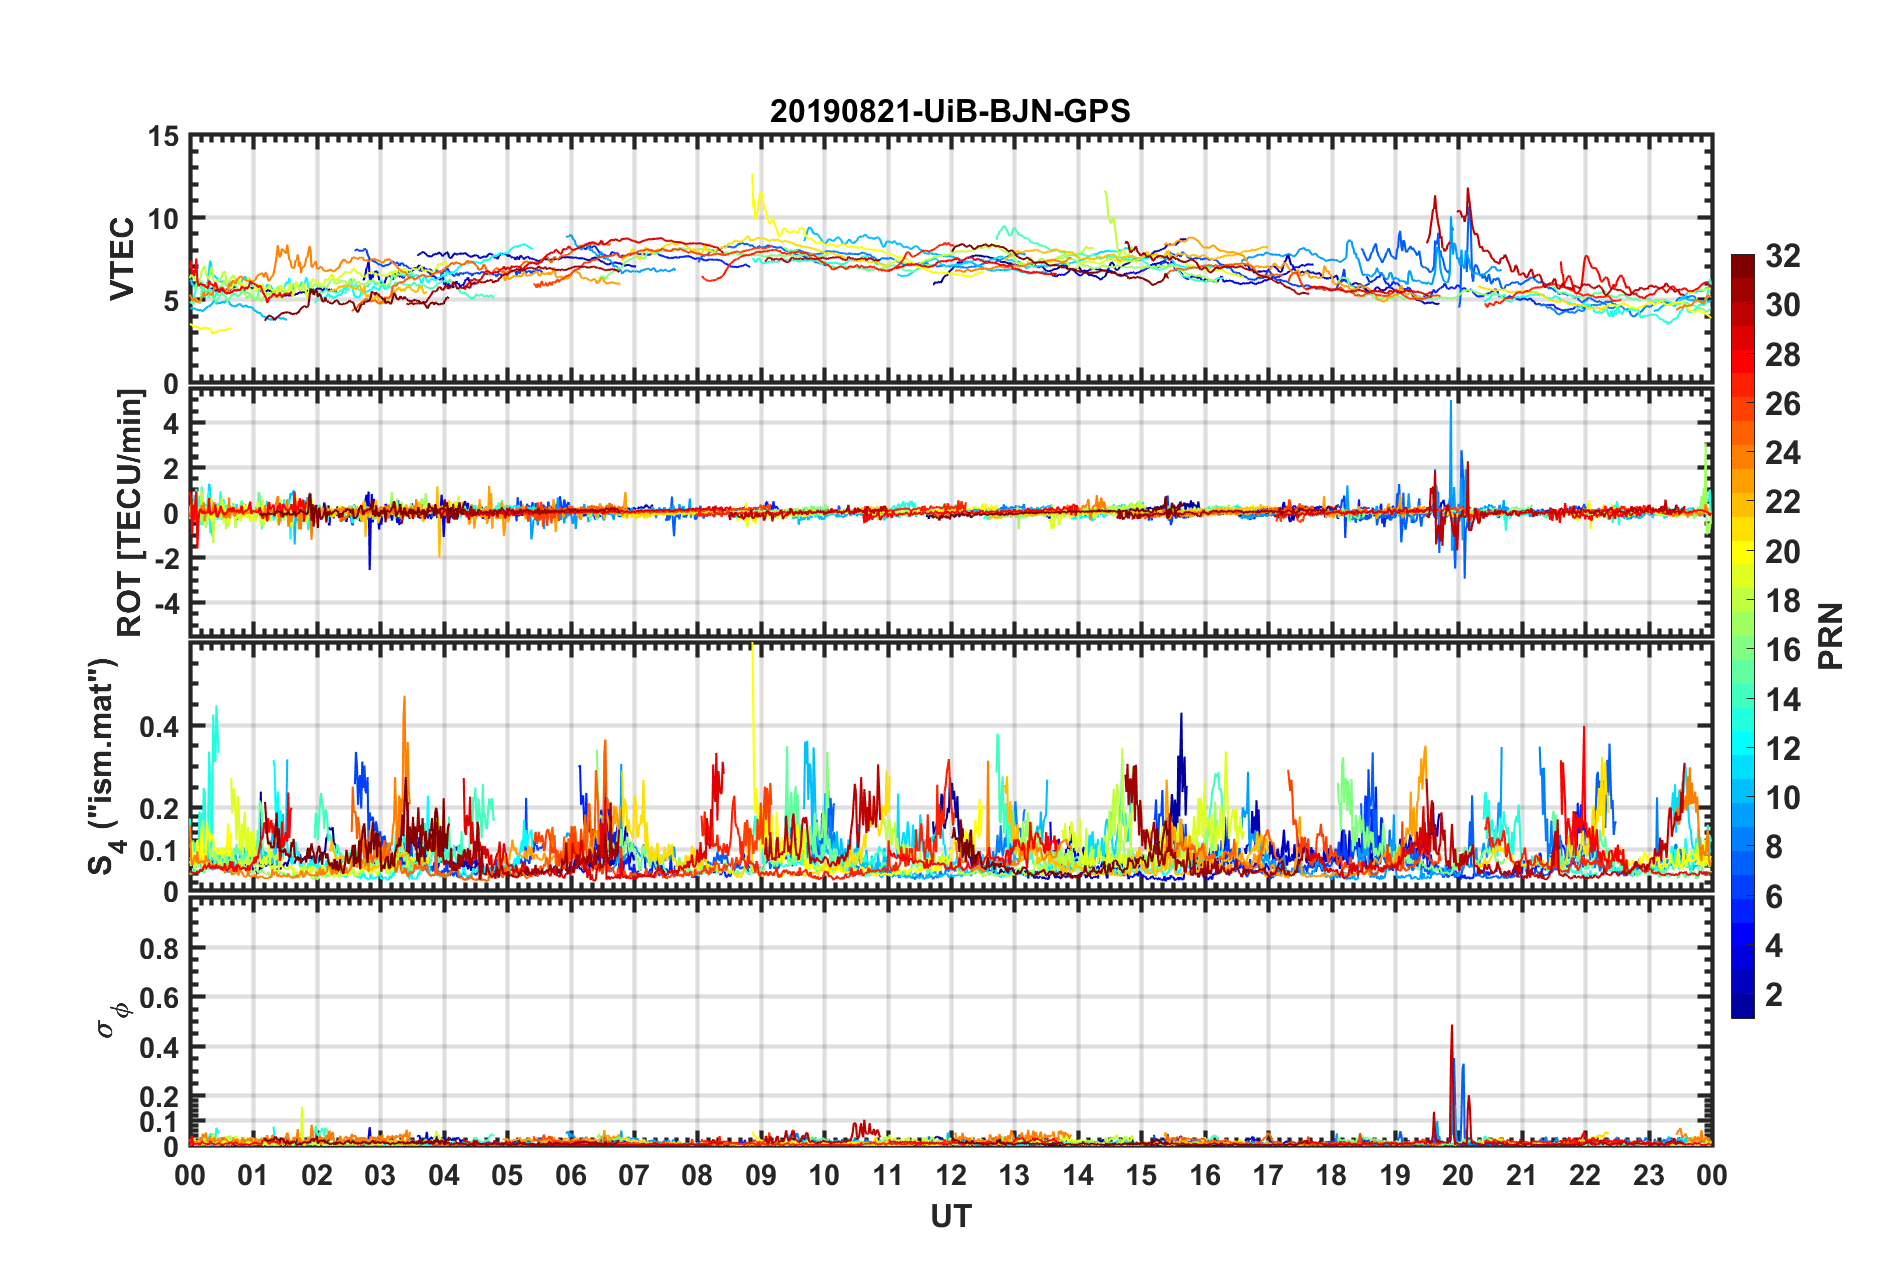Click x-axis tick label 23
Viewport: 1902px width, 1272px height.
point(1649,1175)
